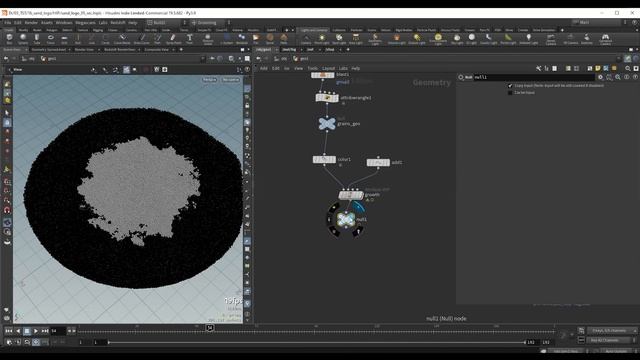Open the File menu

(8, 22)
